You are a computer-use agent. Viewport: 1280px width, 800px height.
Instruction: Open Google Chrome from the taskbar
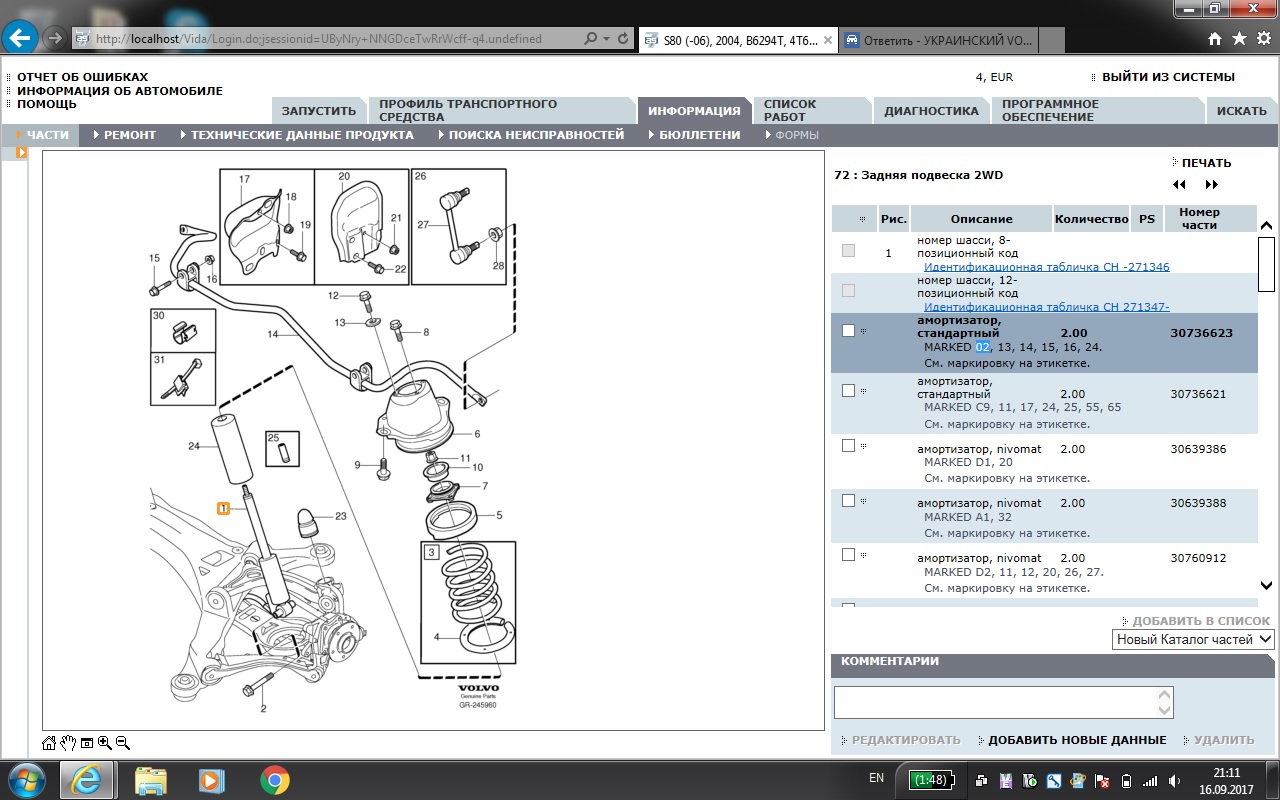pyautogui.click(x=275, y=780)
